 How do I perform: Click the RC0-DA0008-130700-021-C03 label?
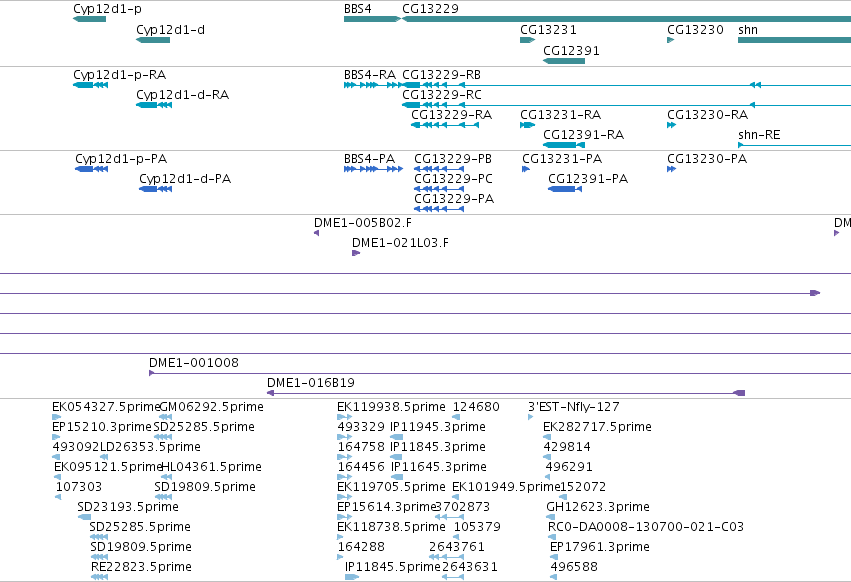tap(646, 527)
